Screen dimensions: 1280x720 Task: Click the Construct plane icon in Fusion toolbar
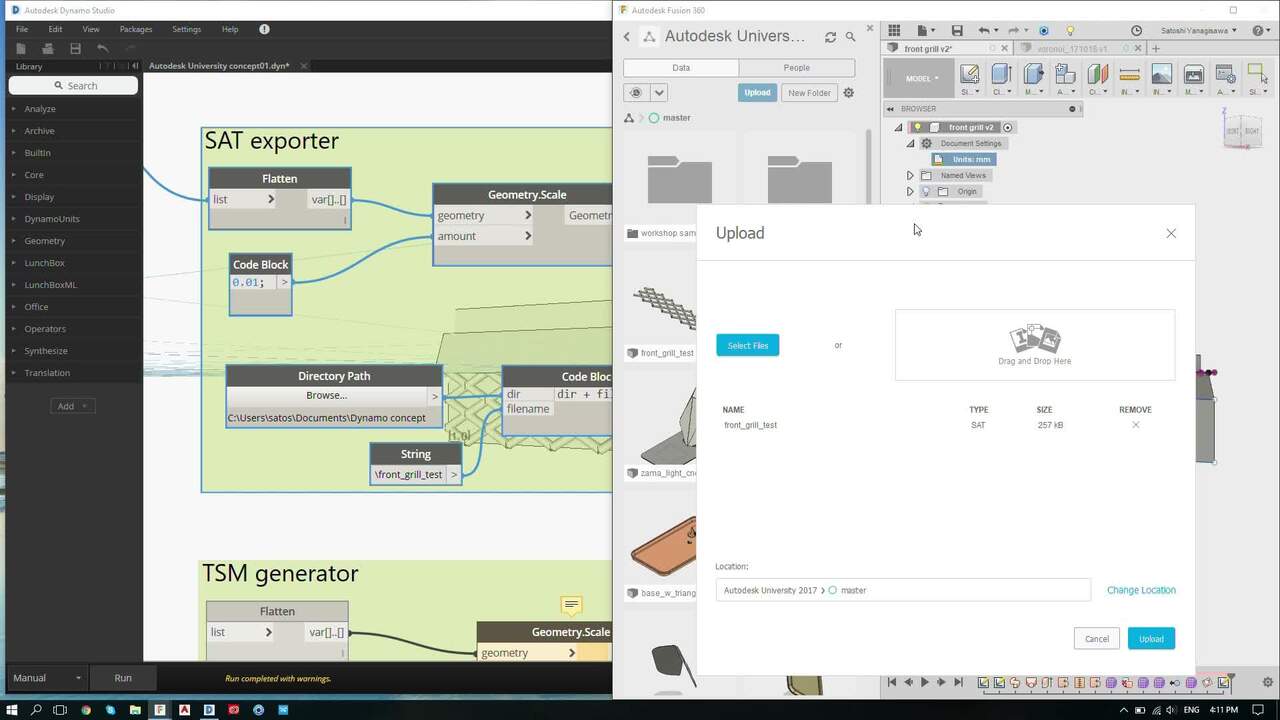click(x=1097, y=74)
